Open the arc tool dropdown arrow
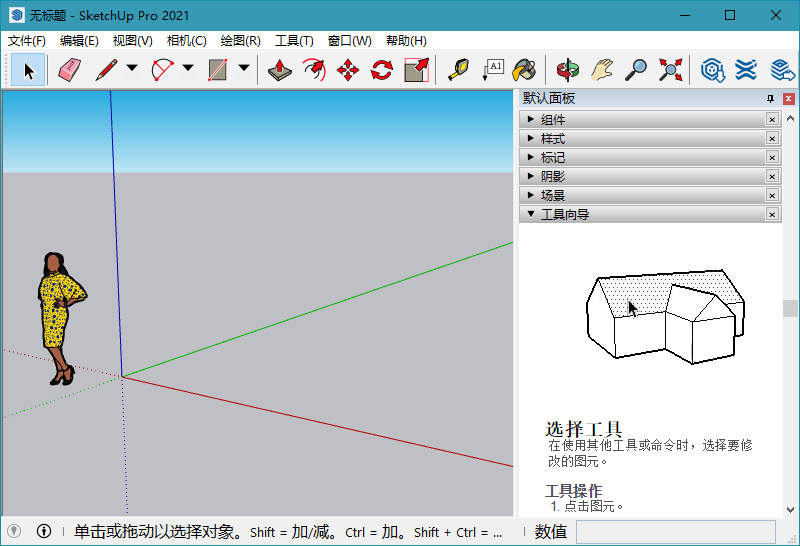The image size is (800, 546). pyautogui.click(x=188, y=69)
